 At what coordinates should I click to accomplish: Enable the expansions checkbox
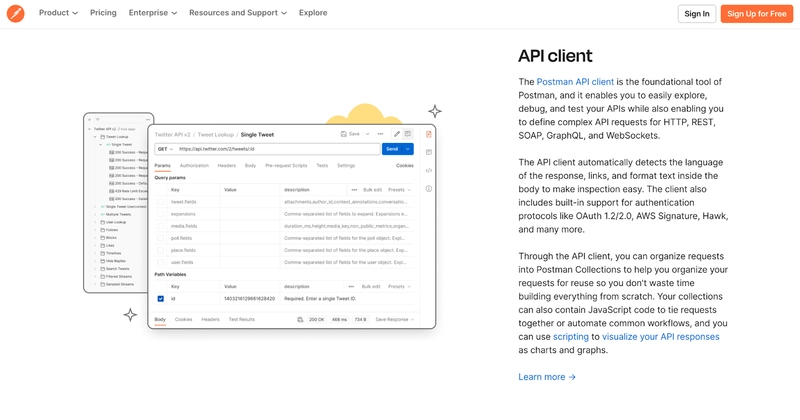point(161,214)
